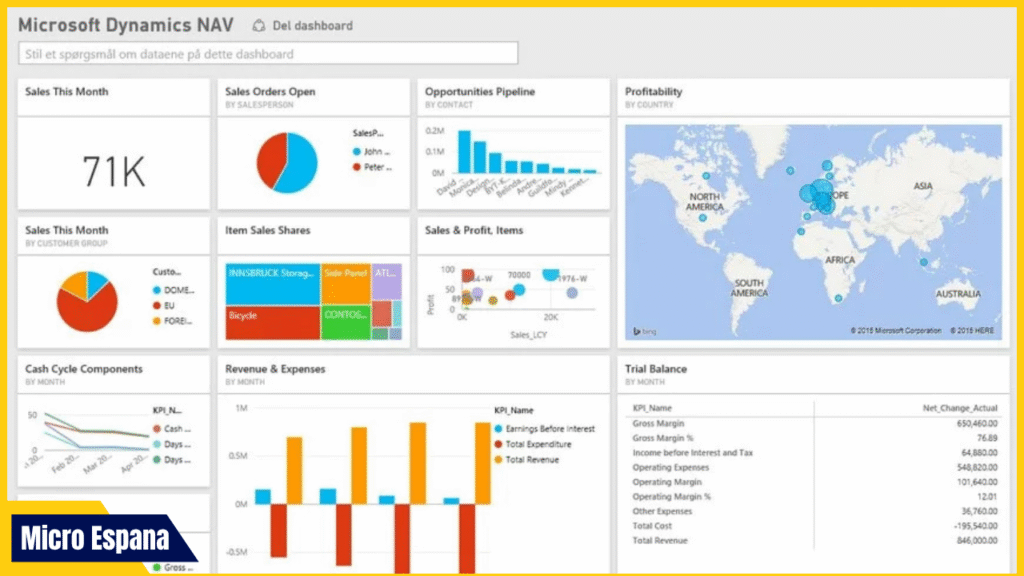Click the red Peter legend marker
Image resolution: width=1024 pixels, height=576 pixels.
tap(357, 166)
